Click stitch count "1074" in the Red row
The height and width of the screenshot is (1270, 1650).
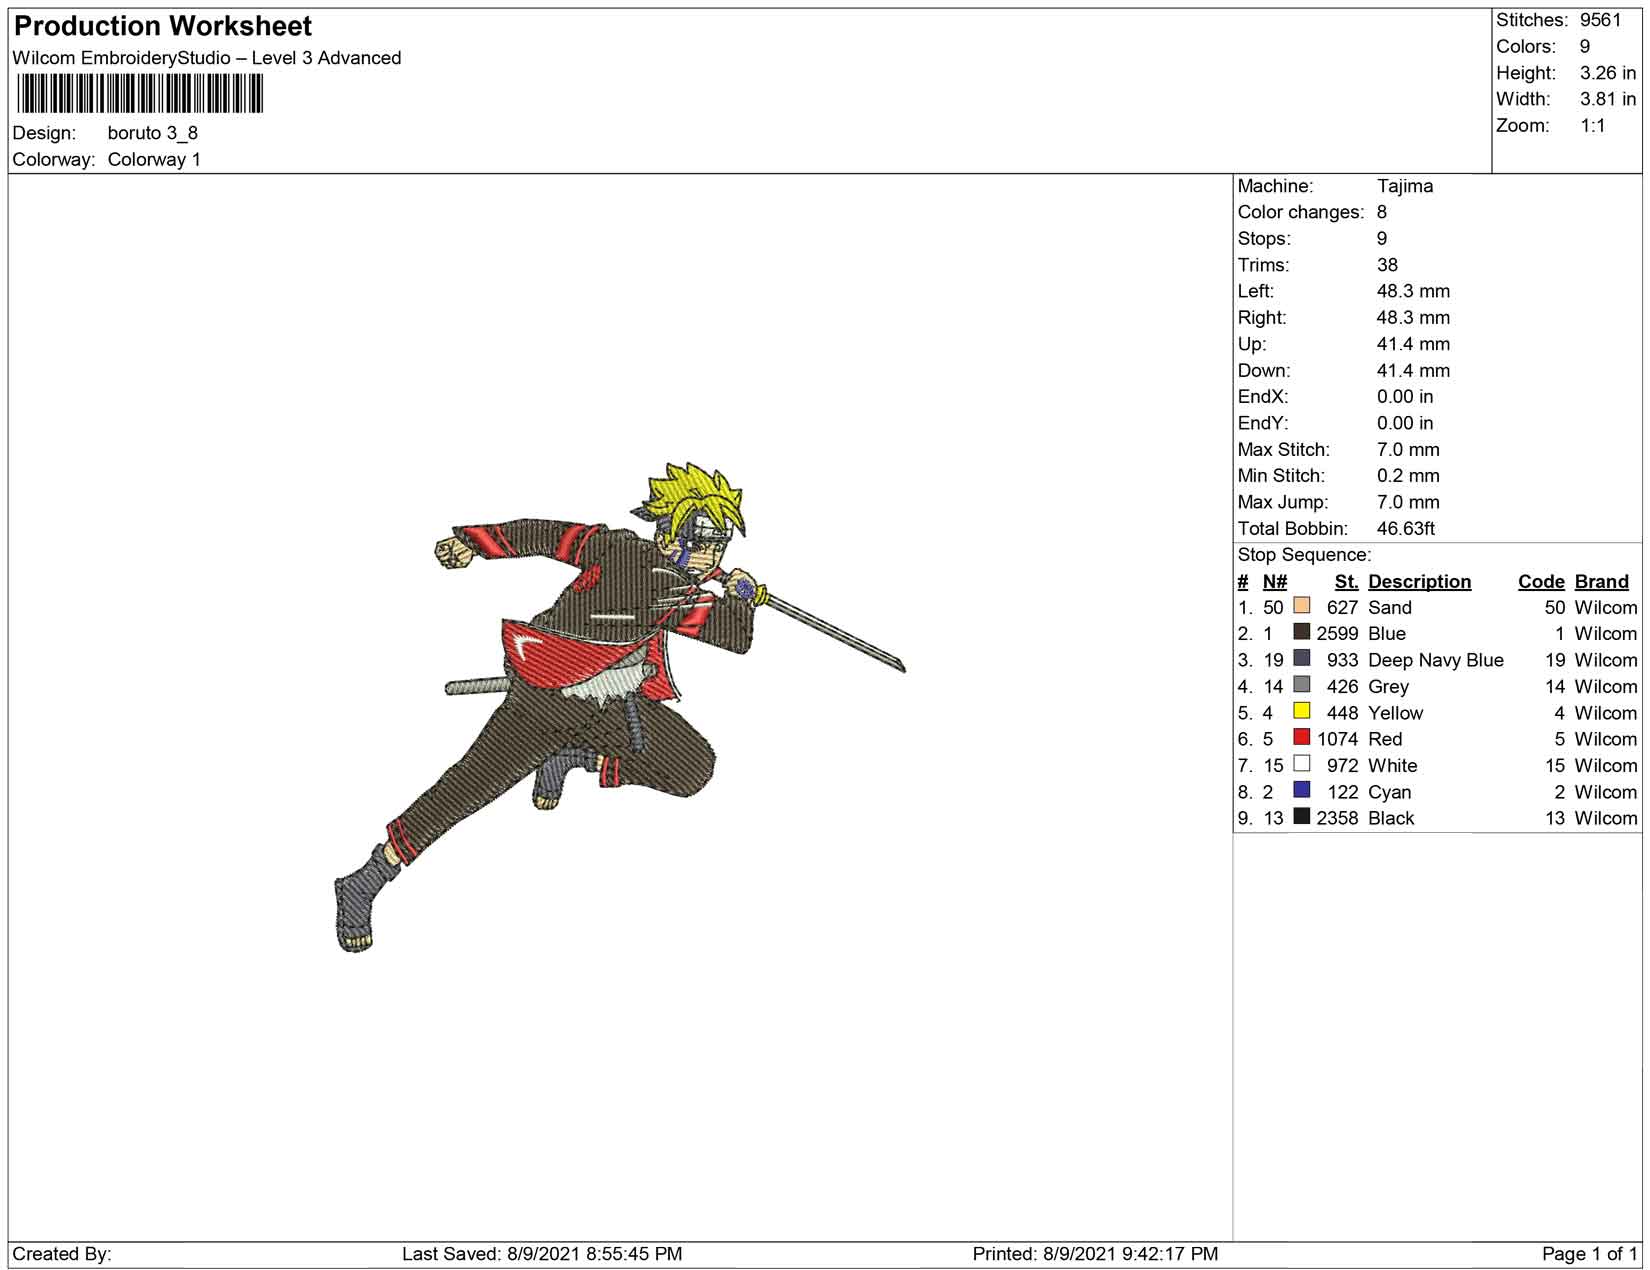[1337, 740]
